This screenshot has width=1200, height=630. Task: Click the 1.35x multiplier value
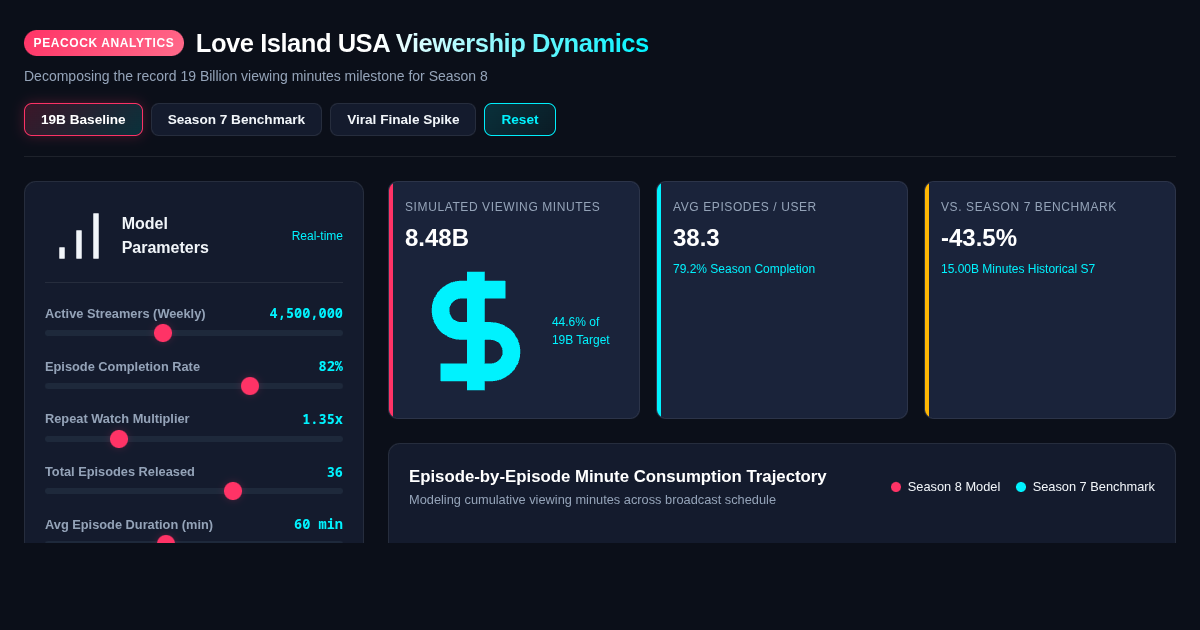[322, 419]
